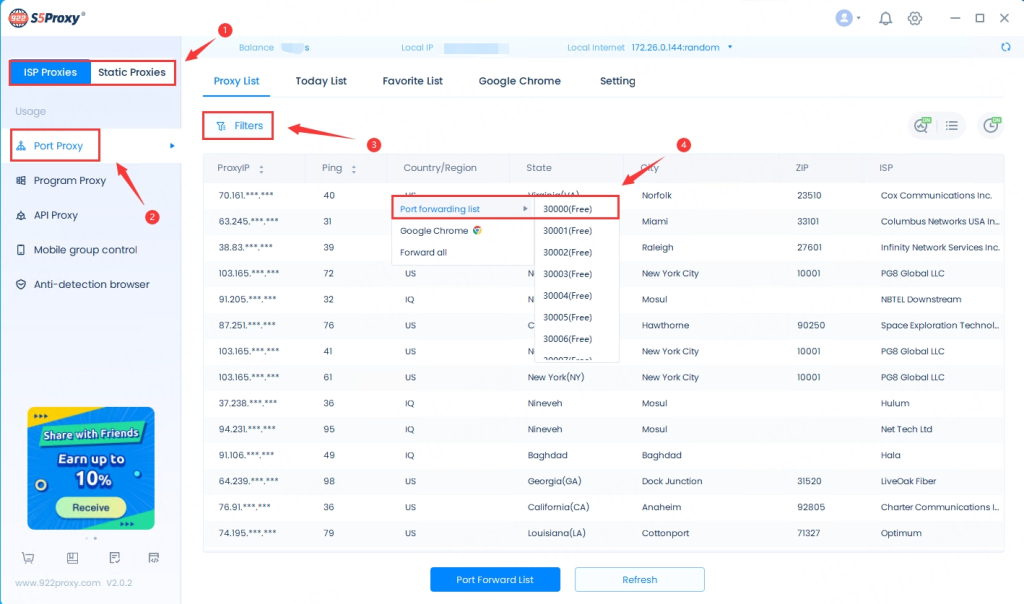Toggle the clock timer ON icon
Screen dimensions: 1024x604
990,125
